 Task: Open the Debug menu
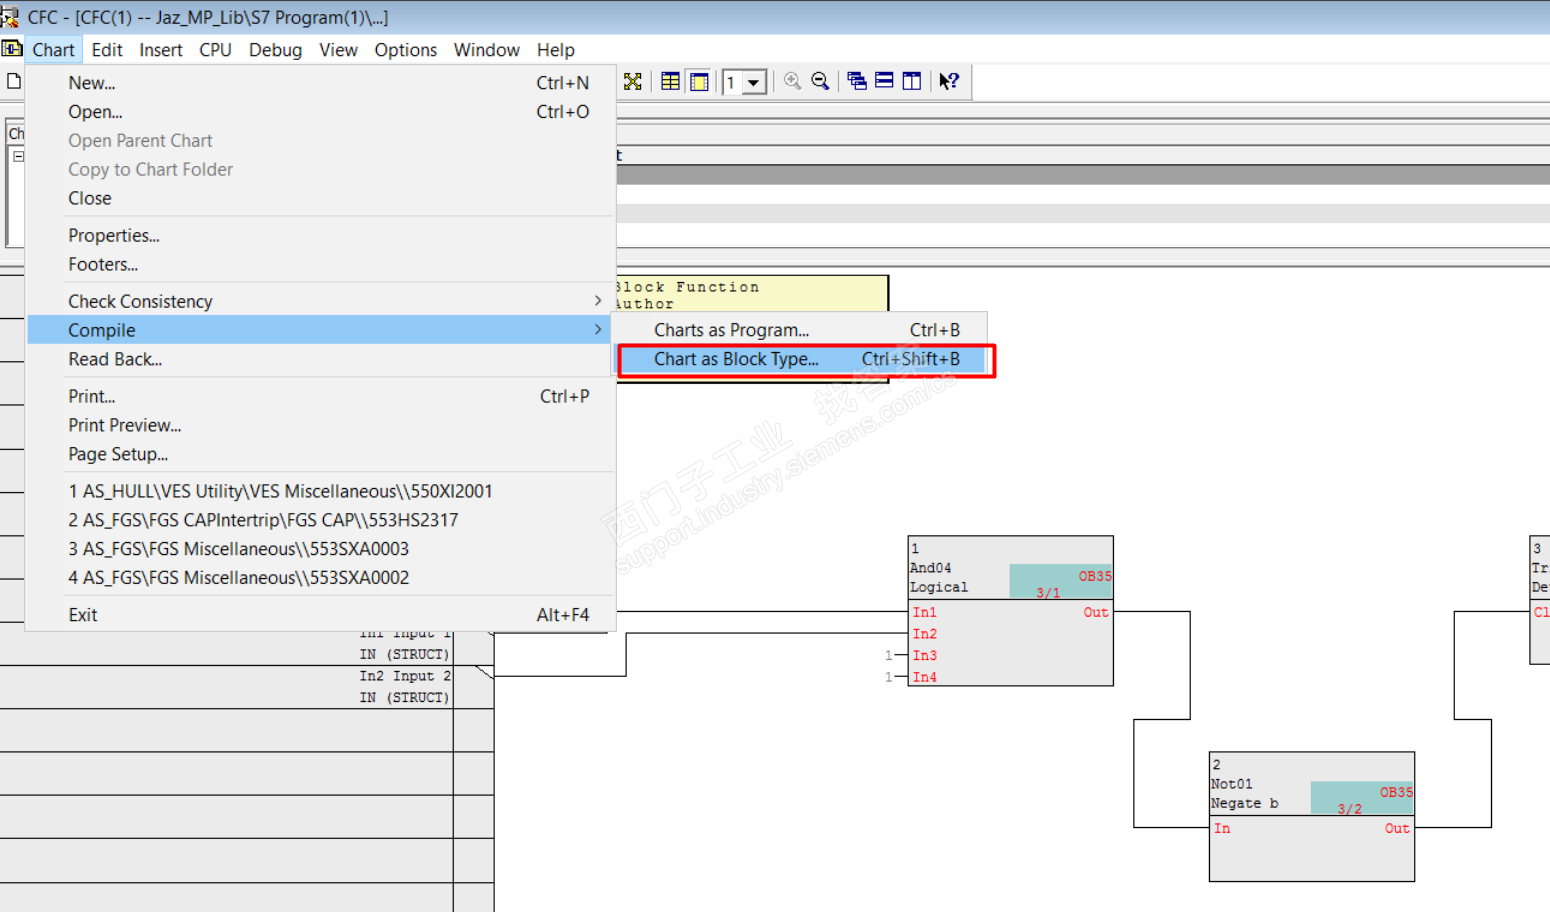click(275, 50)
